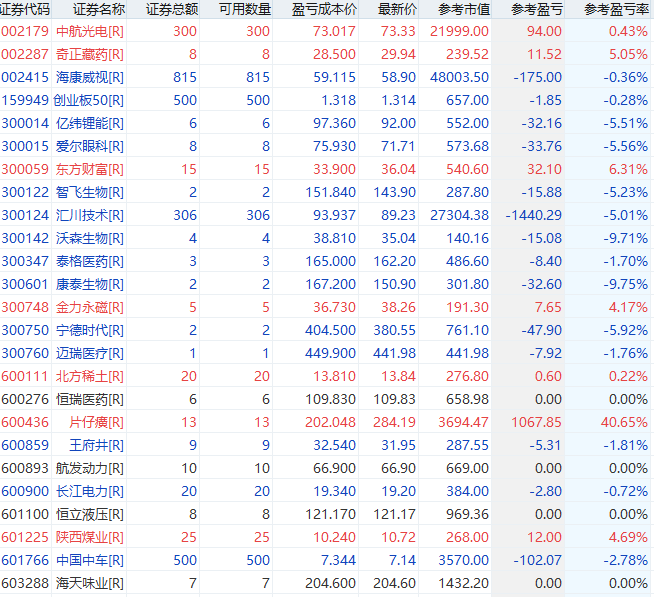Screen dimensions: 654x597
Task: Click the 最新价 column header
Action: (397, 9)
